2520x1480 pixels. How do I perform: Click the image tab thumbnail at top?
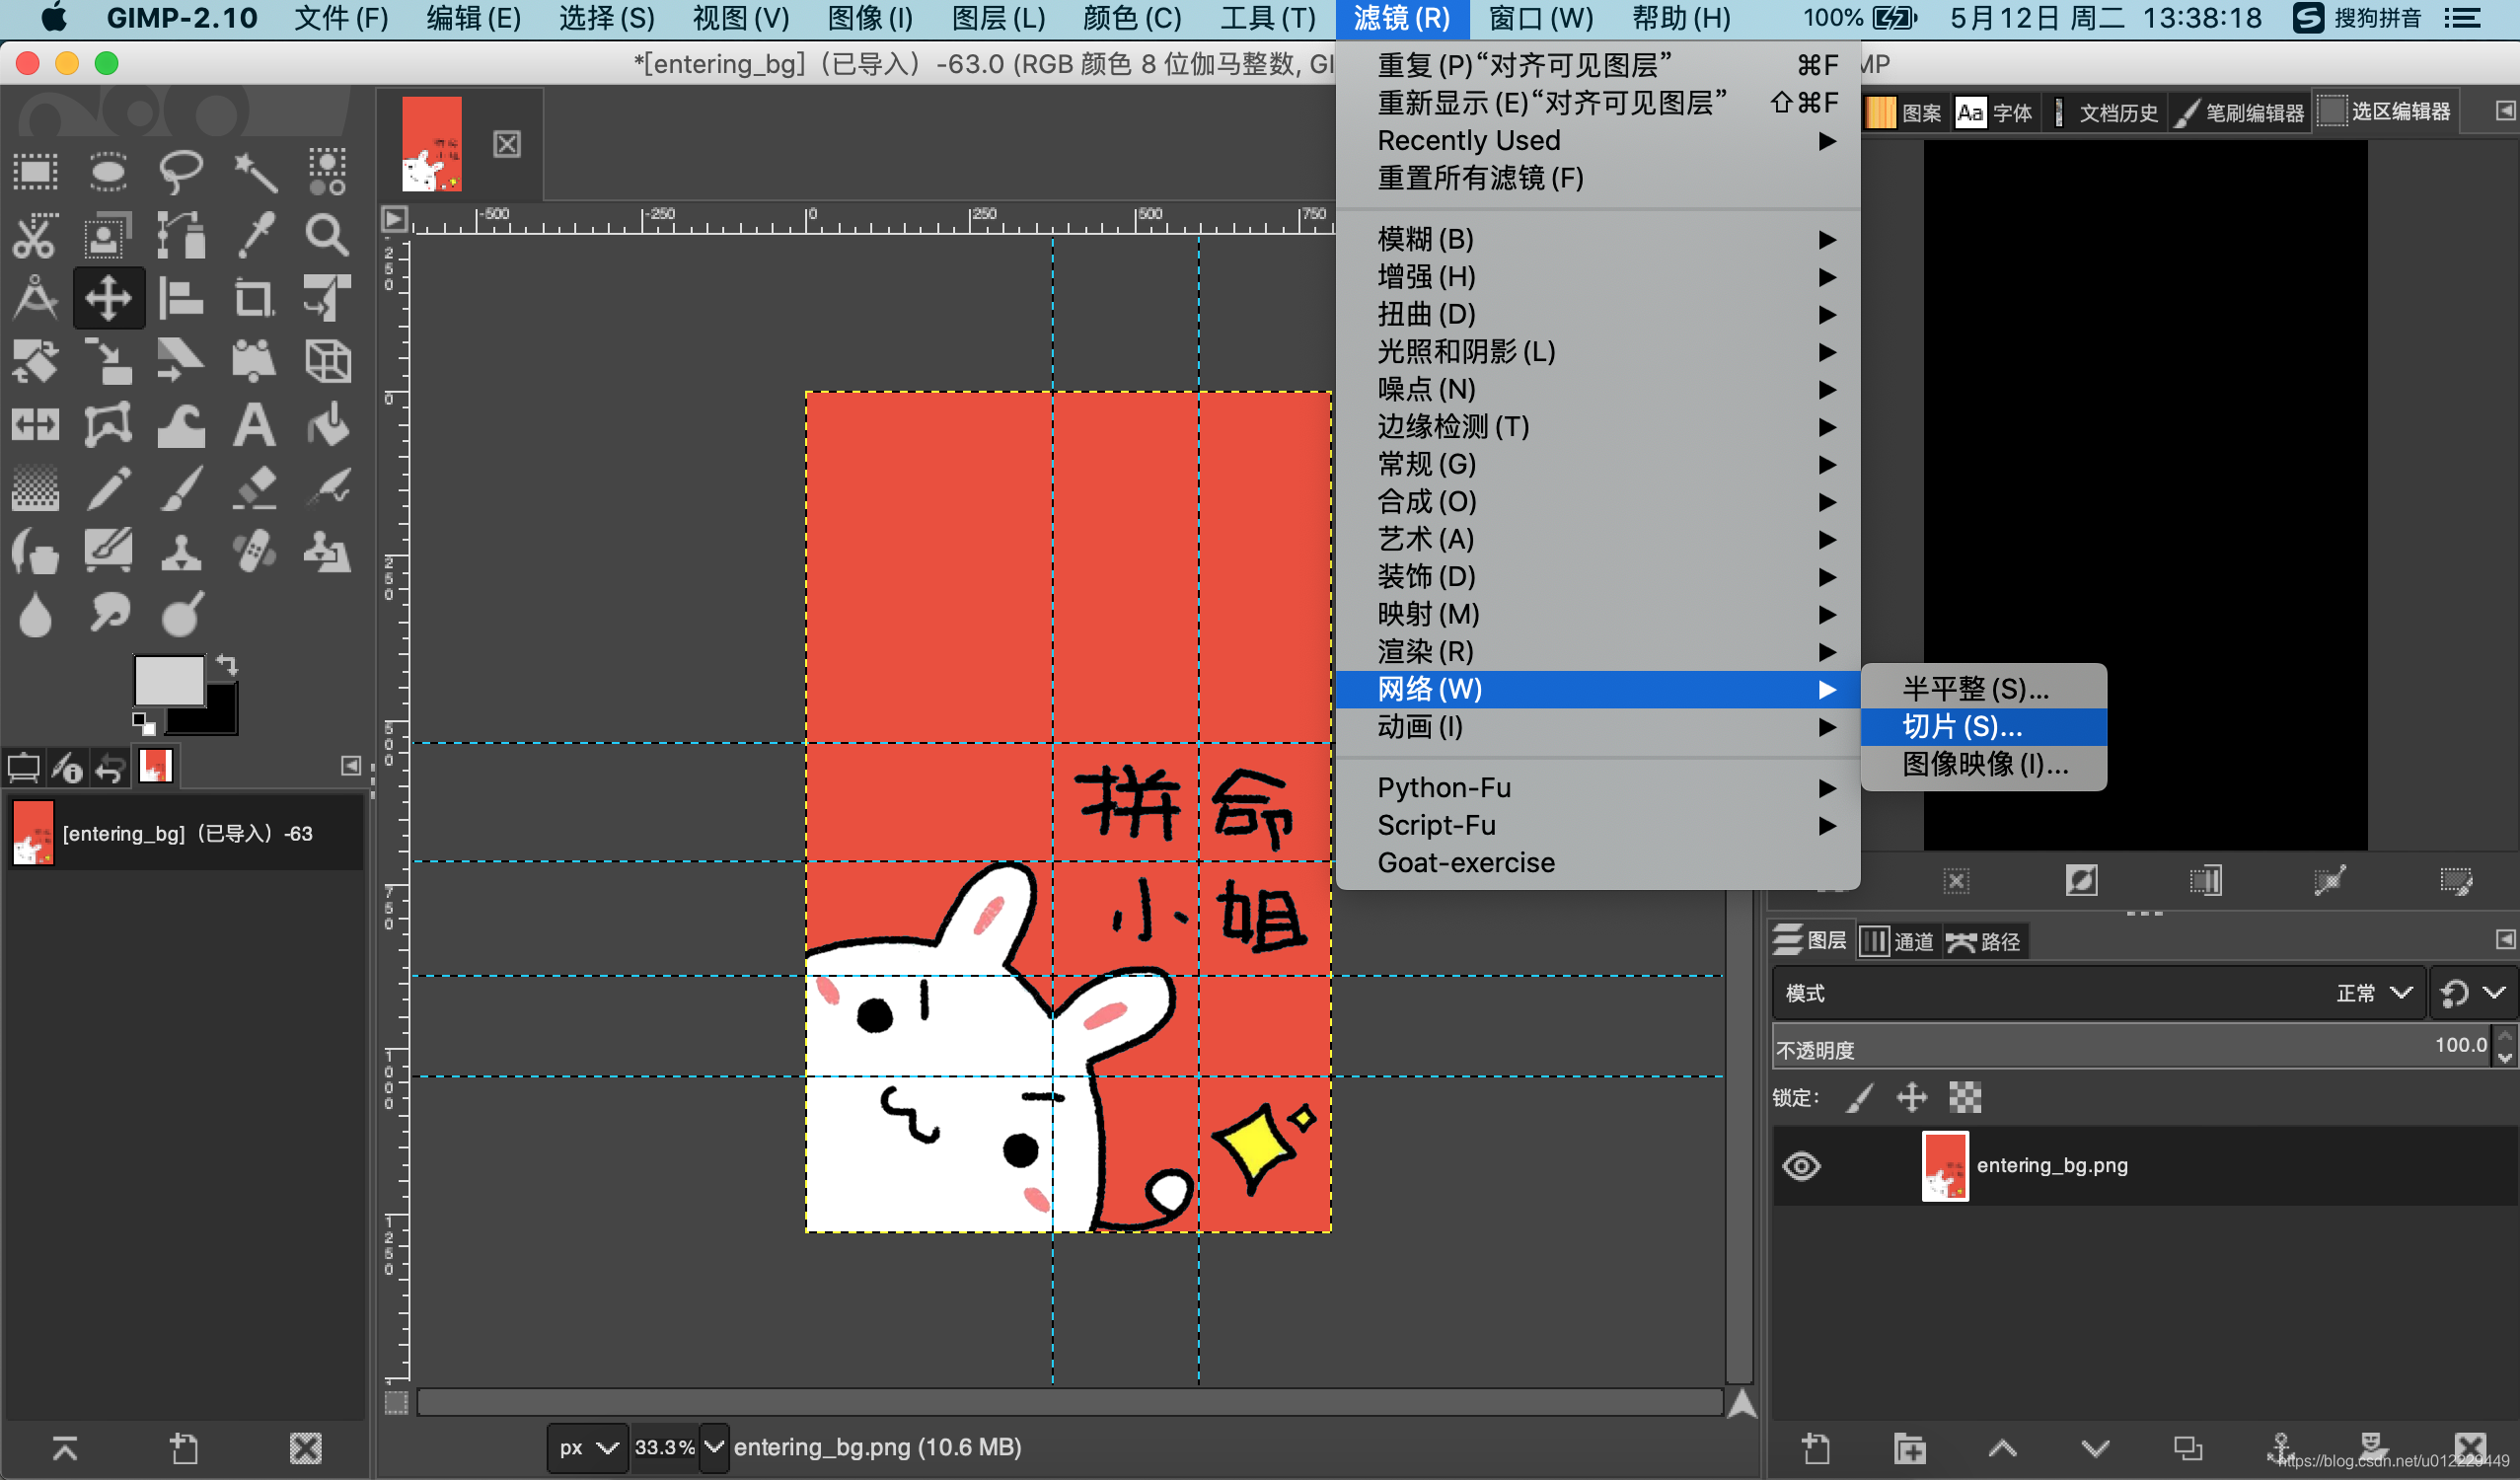click(432, 144)
